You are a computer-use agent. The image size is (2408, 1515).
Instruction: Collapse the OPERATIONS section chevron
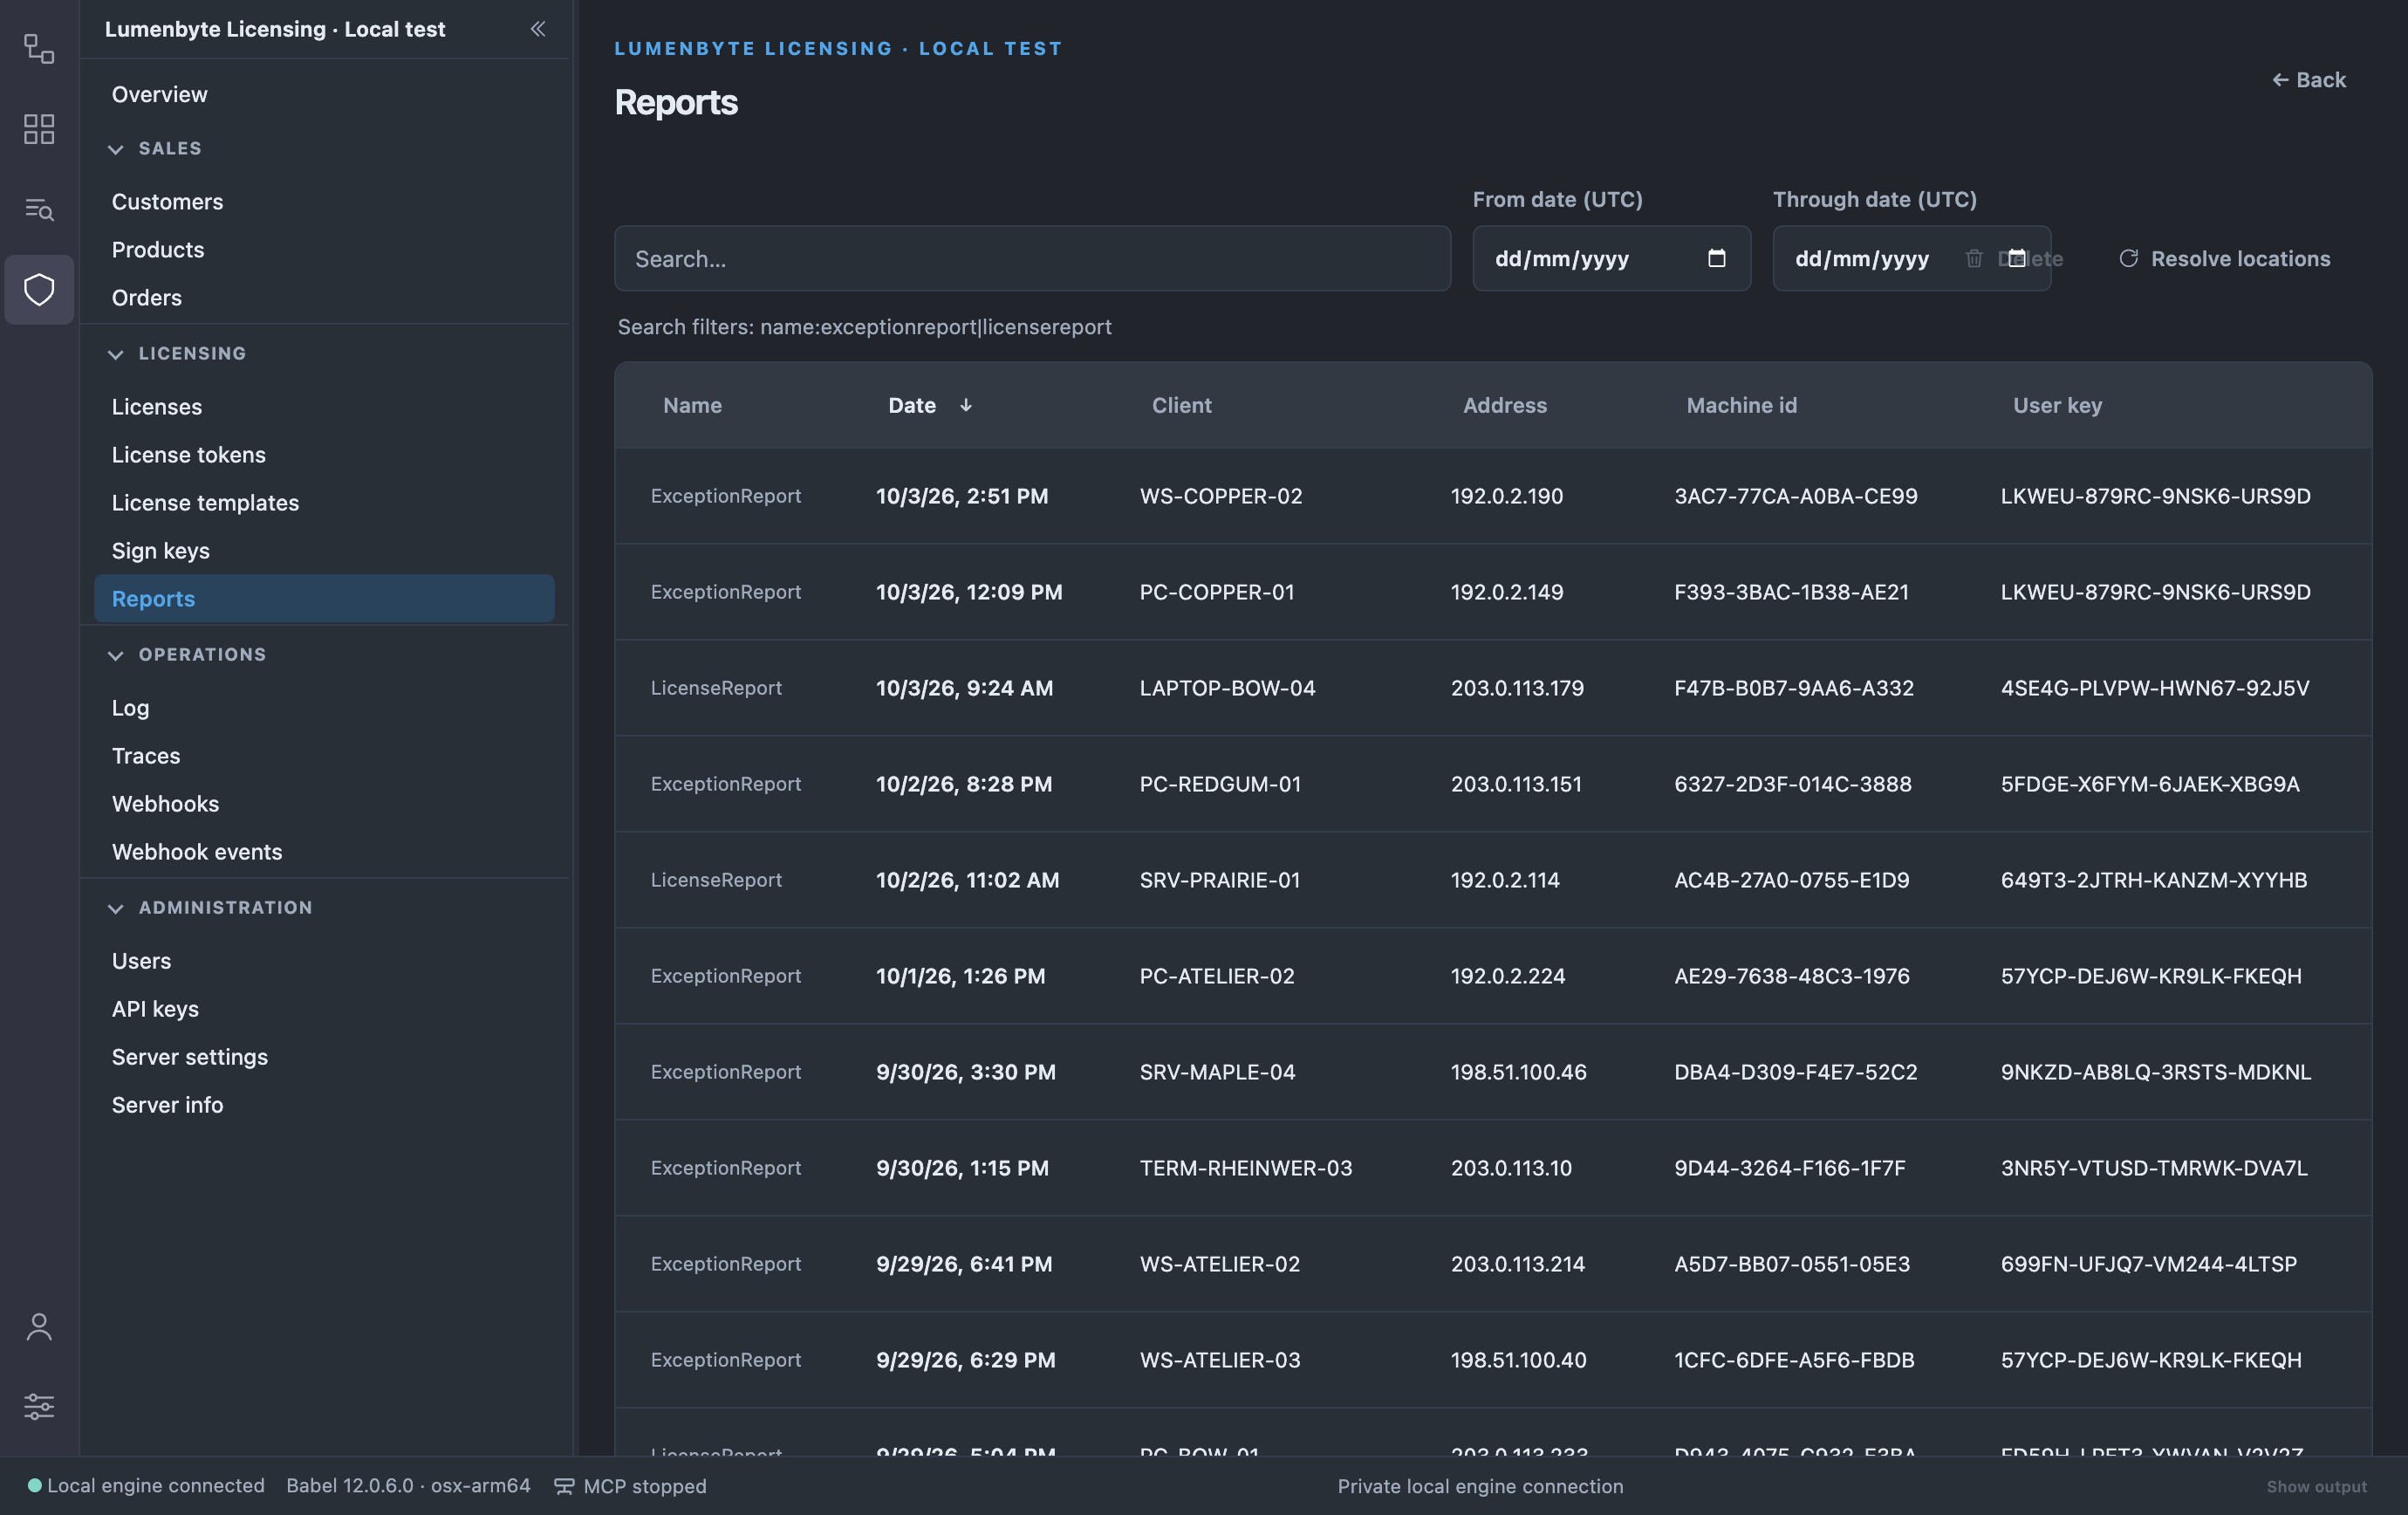point(116,655)
